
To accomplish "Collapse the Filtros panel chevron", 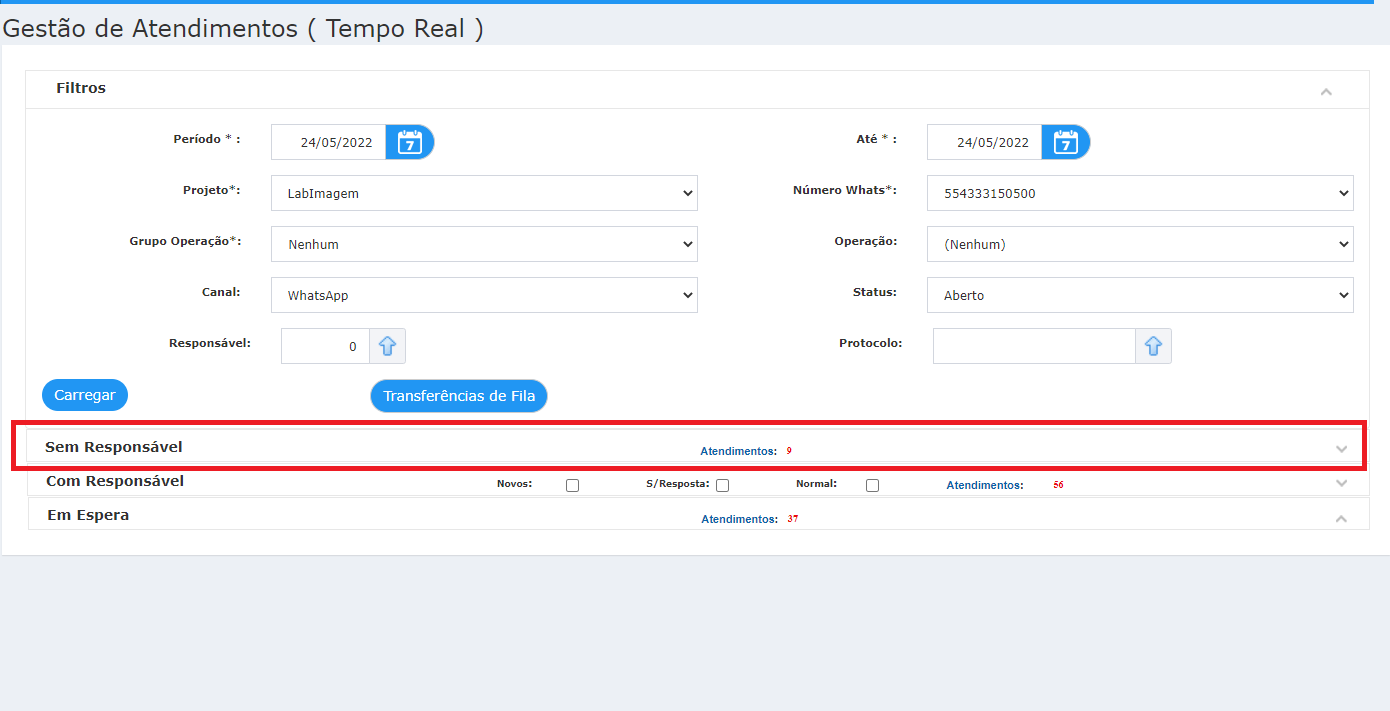I will [1326, 91].
